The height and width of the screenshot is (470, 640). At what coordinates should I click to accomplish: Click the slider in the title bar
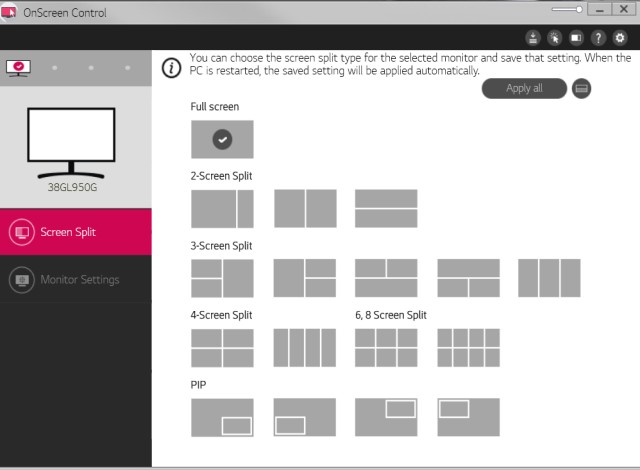[x=567, y=9]
